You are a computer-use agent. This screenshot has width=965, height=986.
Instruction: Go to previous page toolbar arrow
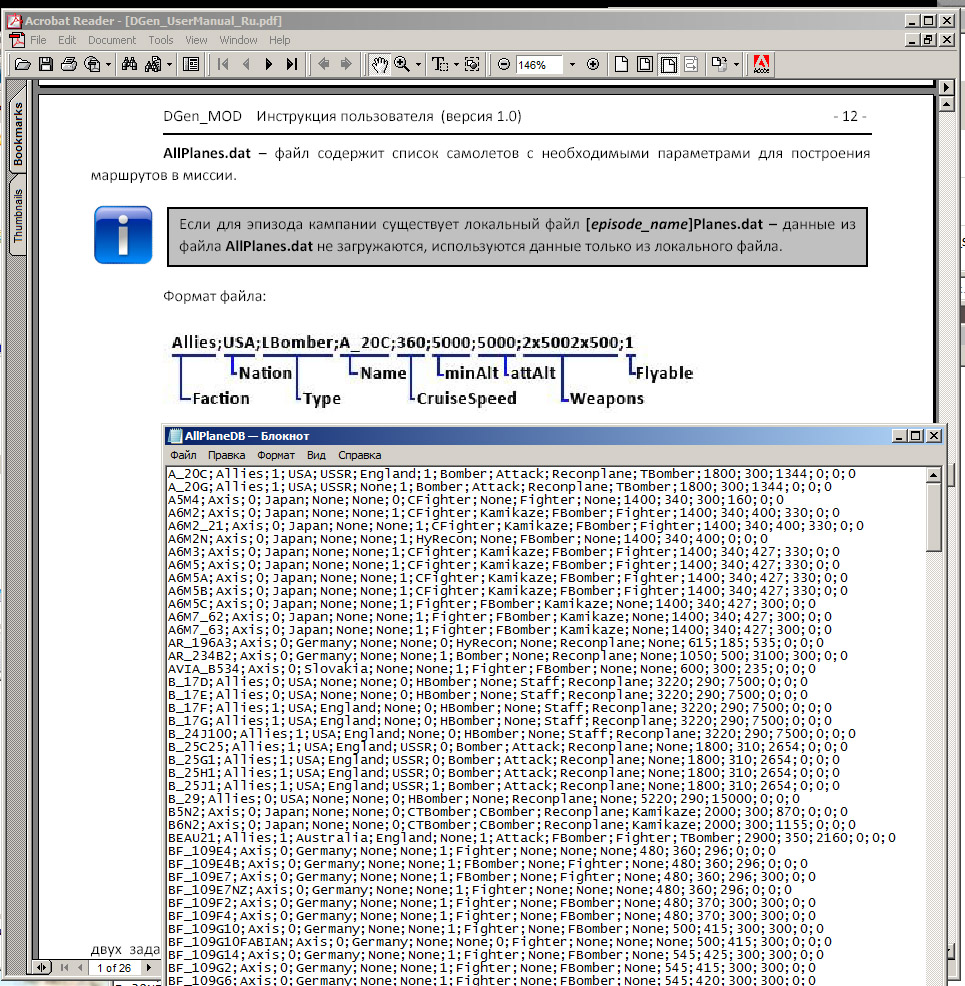[x=246, y=64]
